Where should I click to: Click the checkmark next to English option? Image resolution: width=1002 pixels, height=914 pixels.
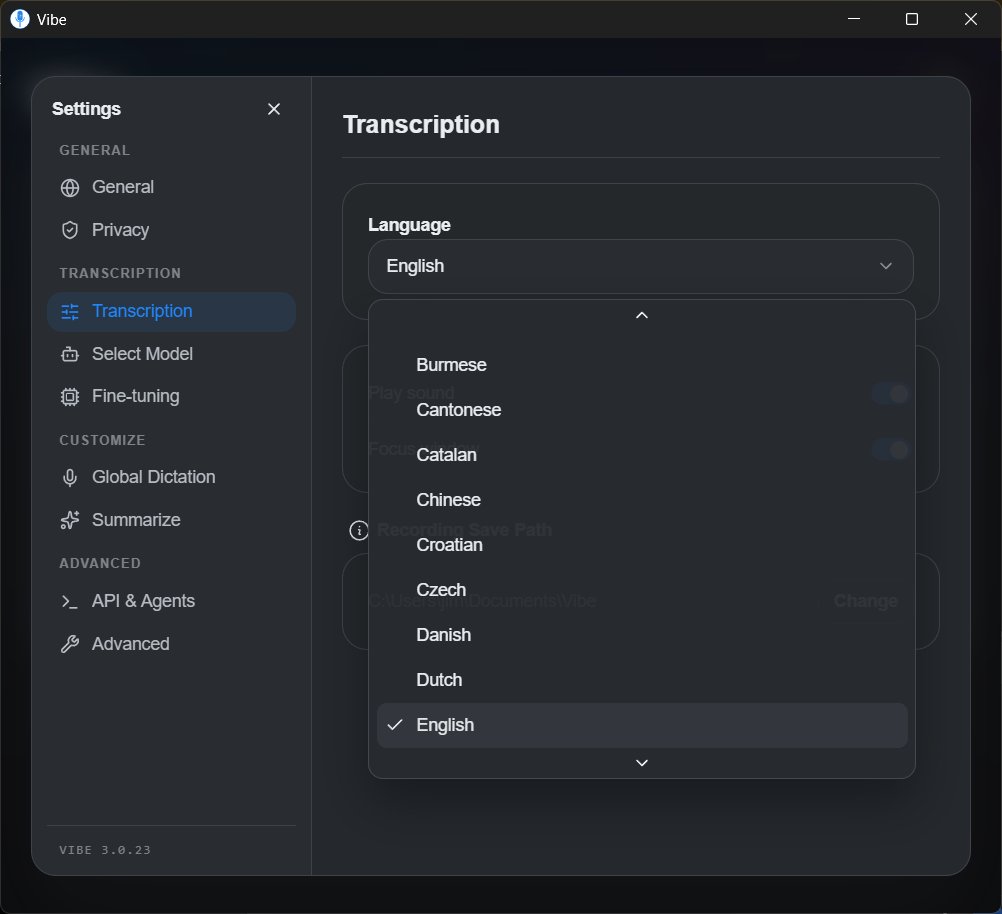[395, 725]
